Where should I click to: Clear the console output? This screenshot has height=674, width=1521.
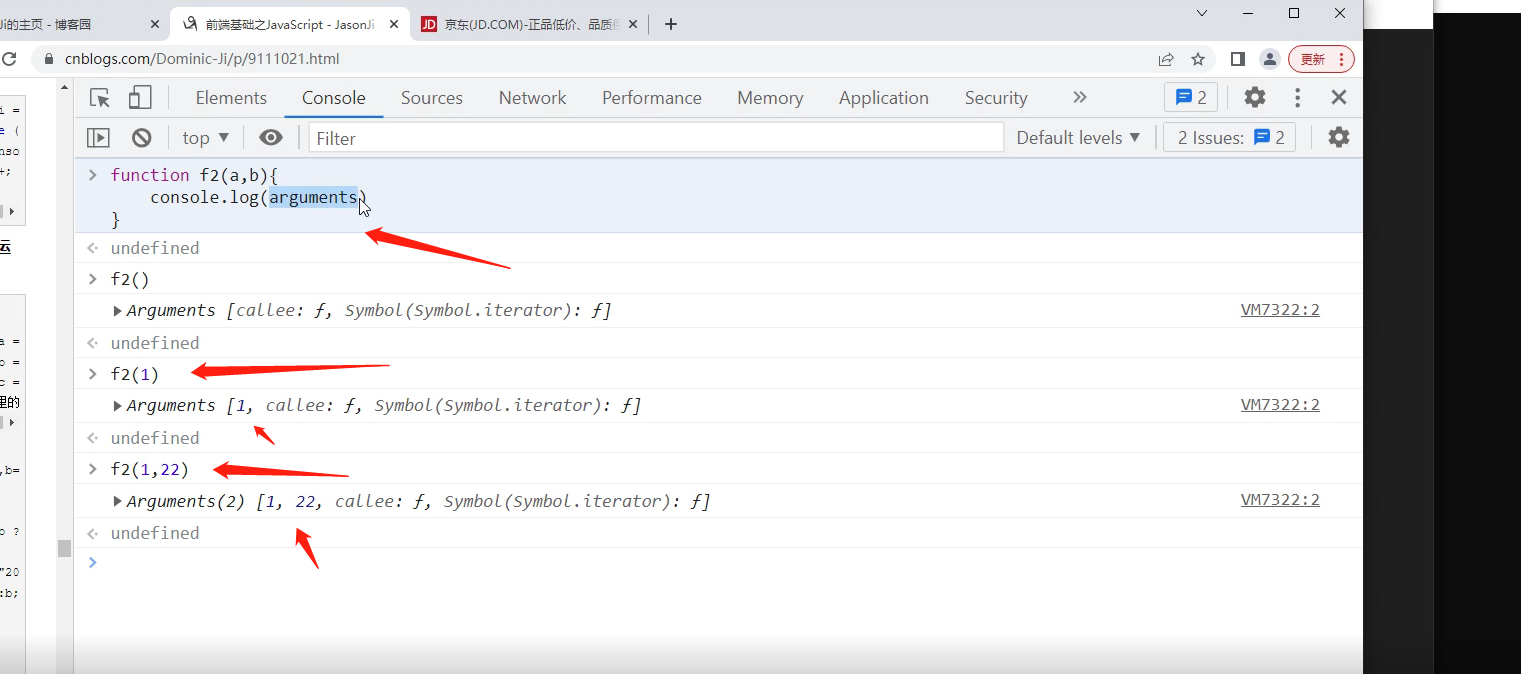tap(142, 138)
